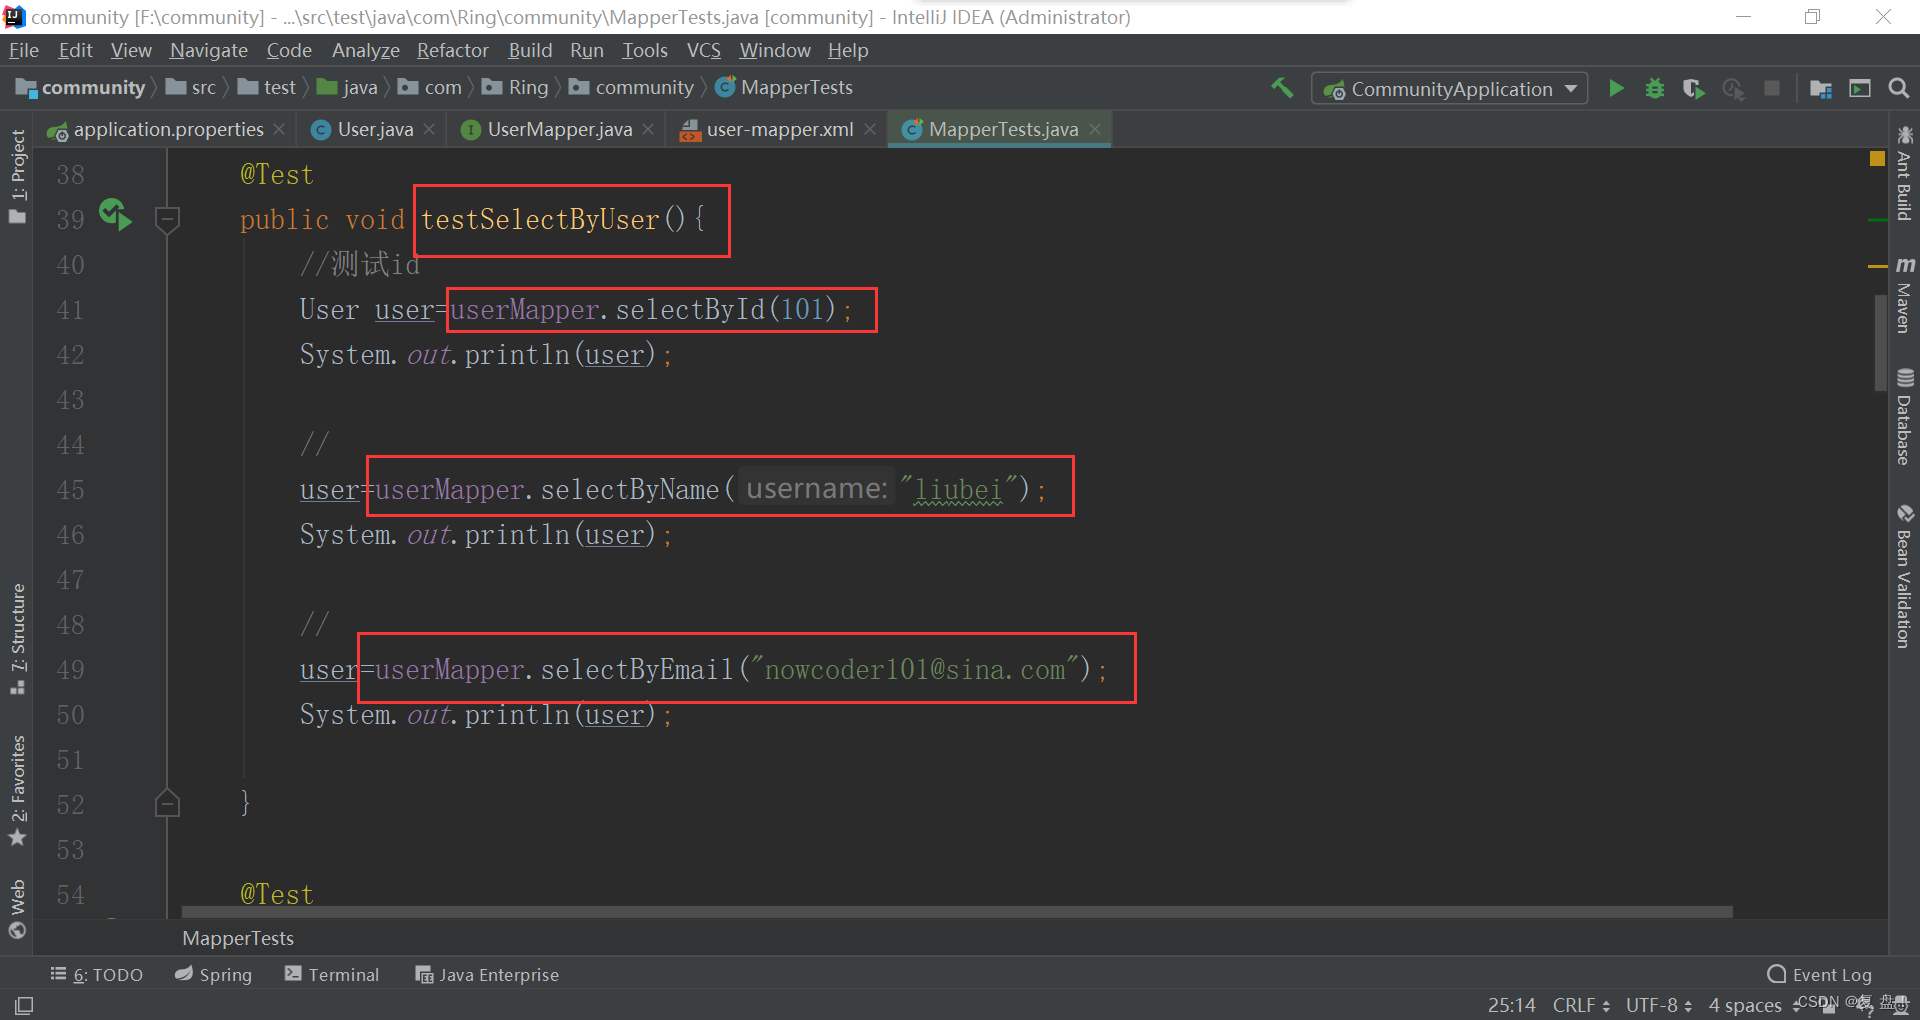Viewport: 1920px width, 1020px height.
Task: Change UTF-8 file encoding in status bar
Action: [x=1658, y=1005]
